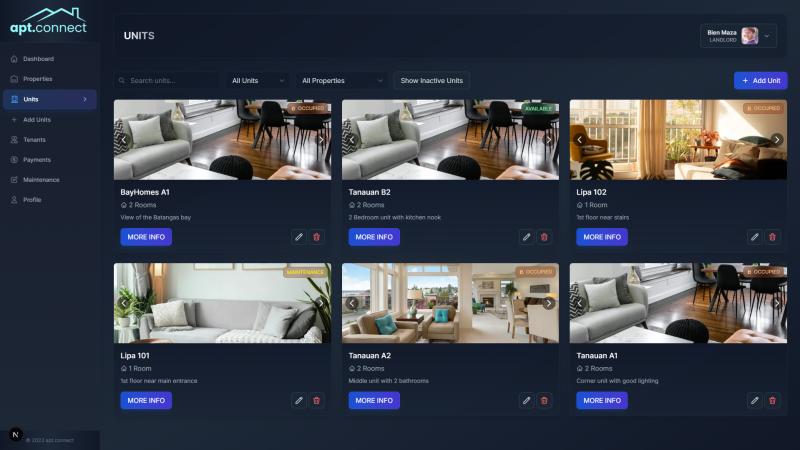This screenshot has width=800, height=450.
Task: Show next photo of Lipa 102
Action: tap(777, 139)
